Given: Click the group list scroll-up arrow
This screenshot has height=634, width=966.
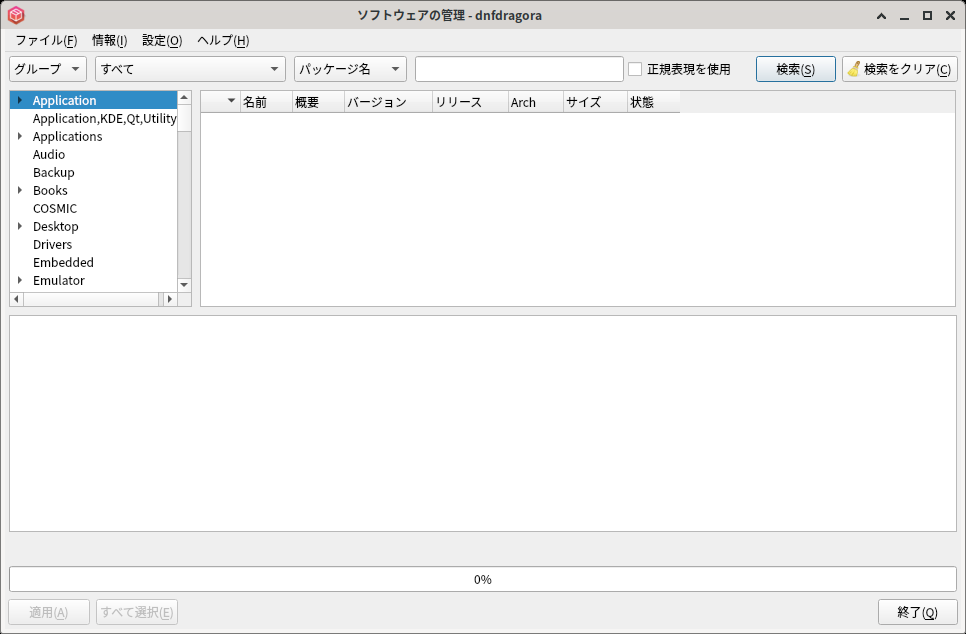Looking at the screenshot, I should coord(184,98).
